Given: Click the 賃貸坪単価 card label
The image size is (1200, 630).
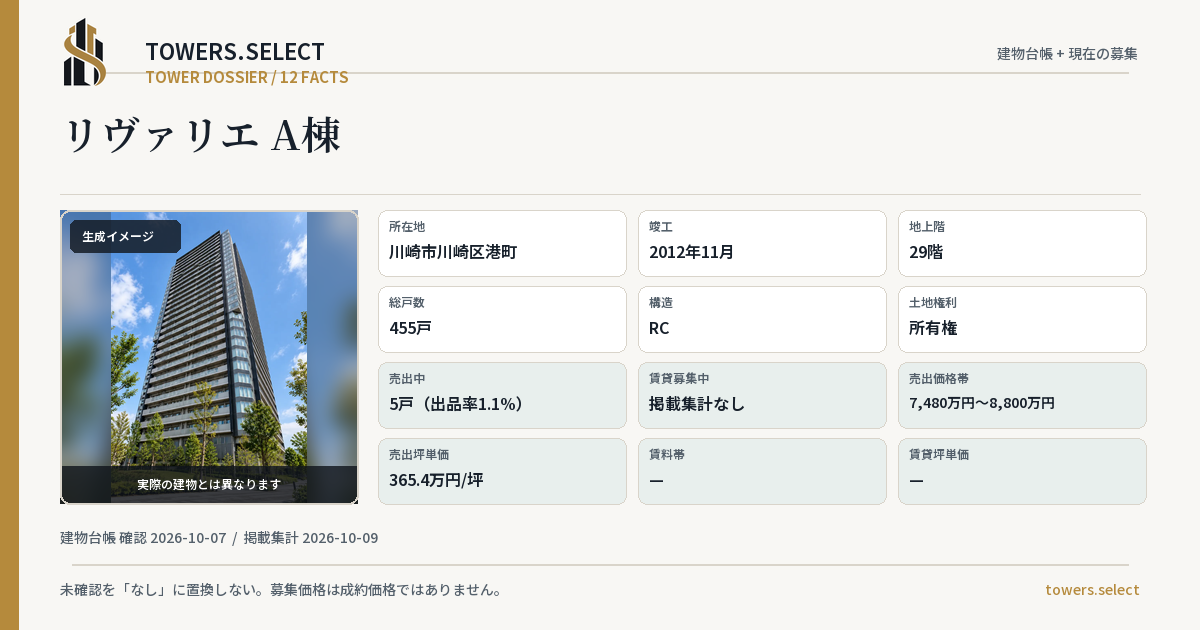Looking at the screenshot, I should coord(939,455).
